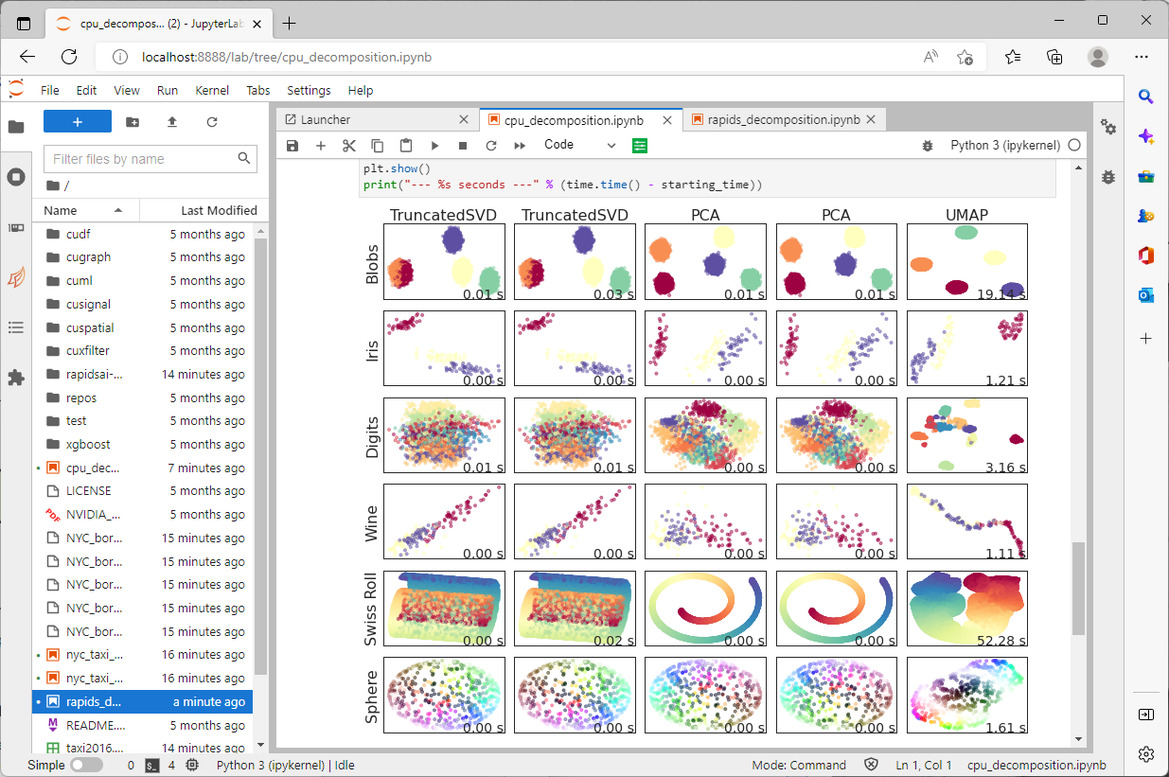
Task: Restart kernel and run all cells icon
Action: click(519, 145)
